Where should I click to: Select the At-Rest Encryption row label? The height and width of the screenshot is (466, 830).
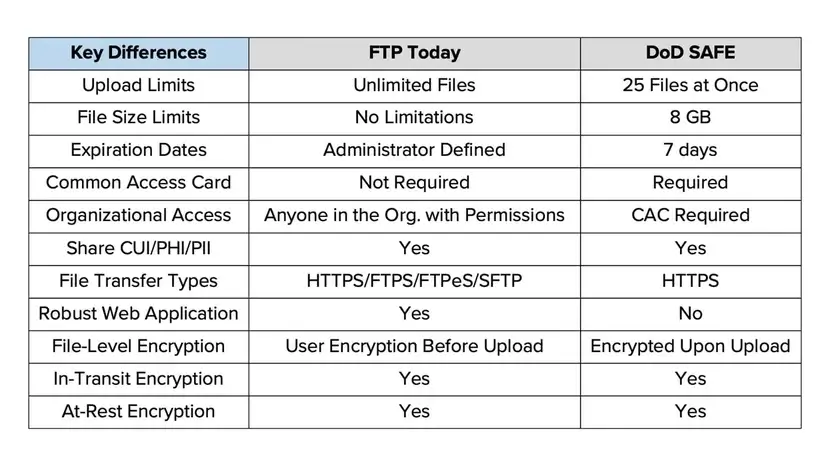[x=138, y=411]
